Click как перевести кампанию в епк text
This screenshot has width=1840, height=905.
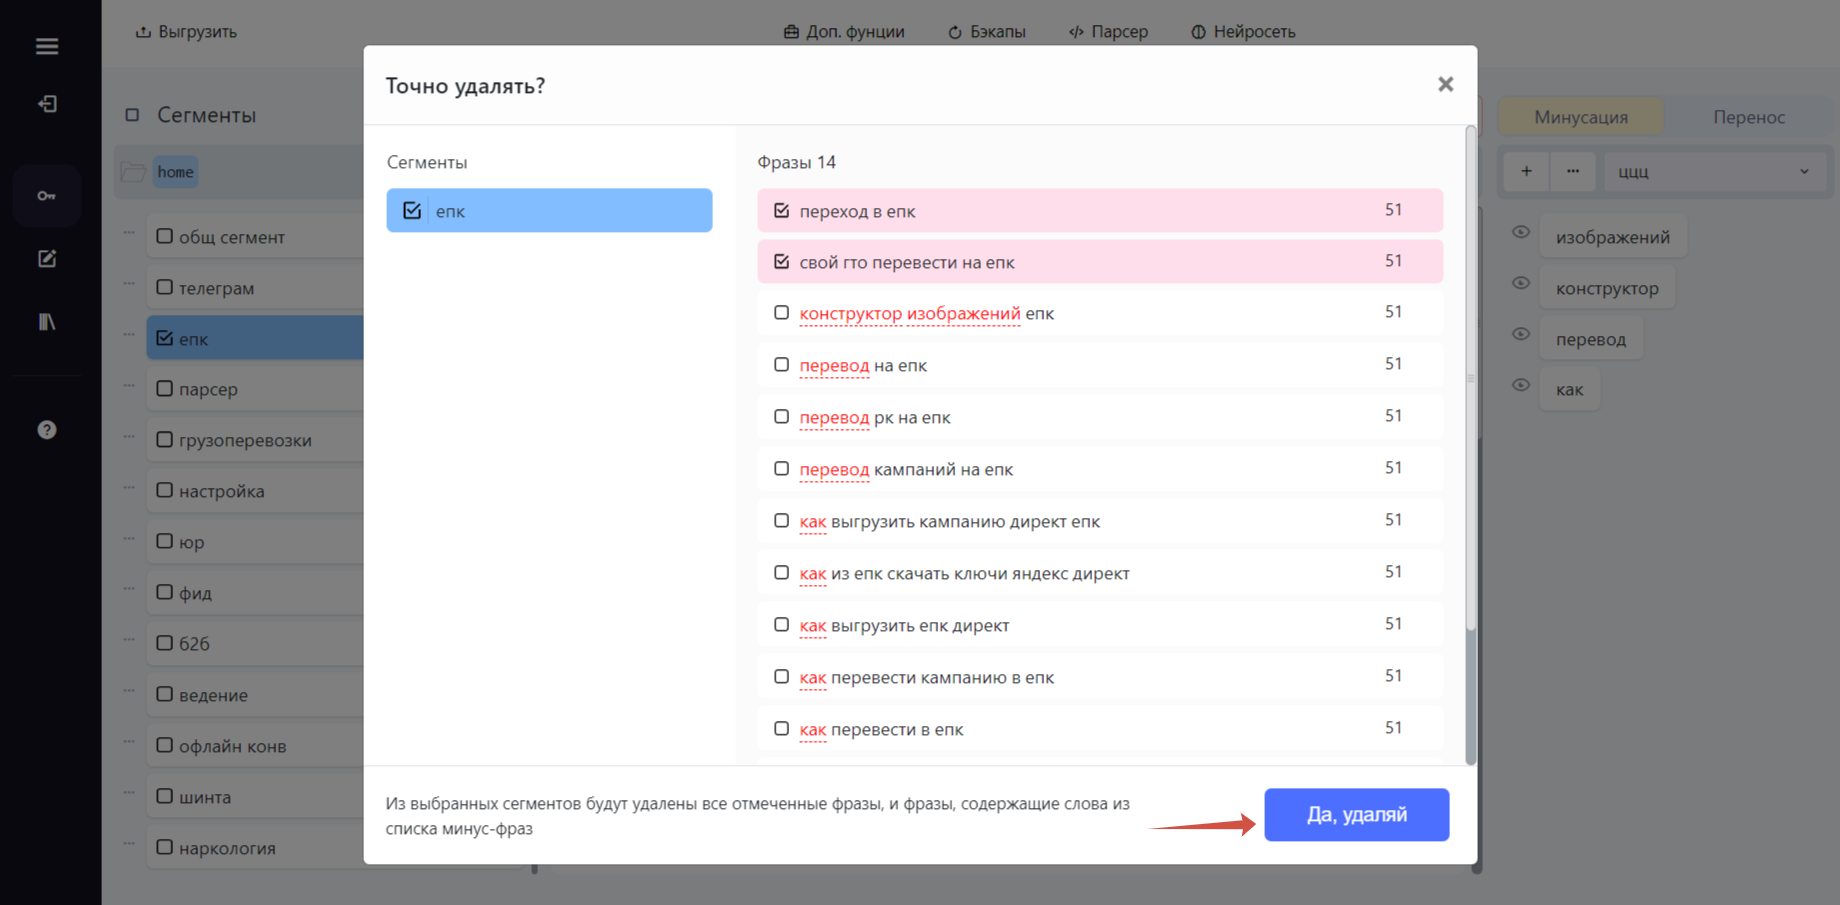click(x=926, y=678)
